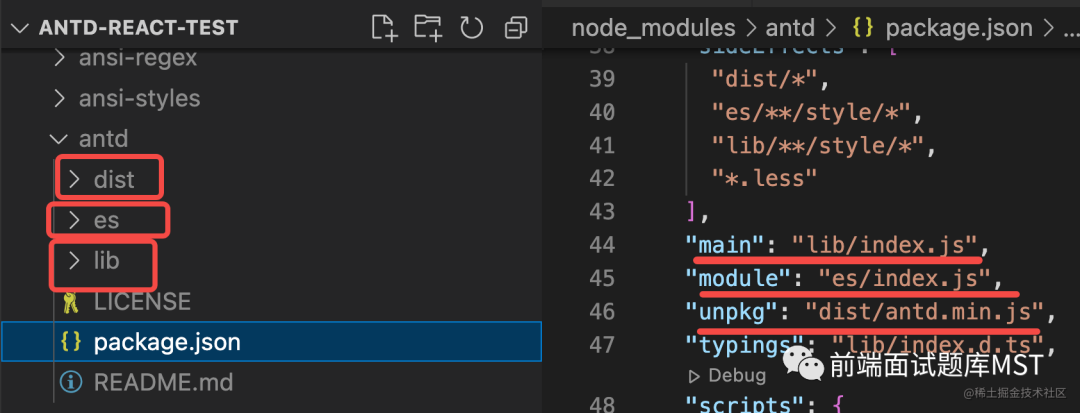Click line number 46 in the gutter
The height and width of the screenshot is (413, 1080).
[x=602, y=312]
